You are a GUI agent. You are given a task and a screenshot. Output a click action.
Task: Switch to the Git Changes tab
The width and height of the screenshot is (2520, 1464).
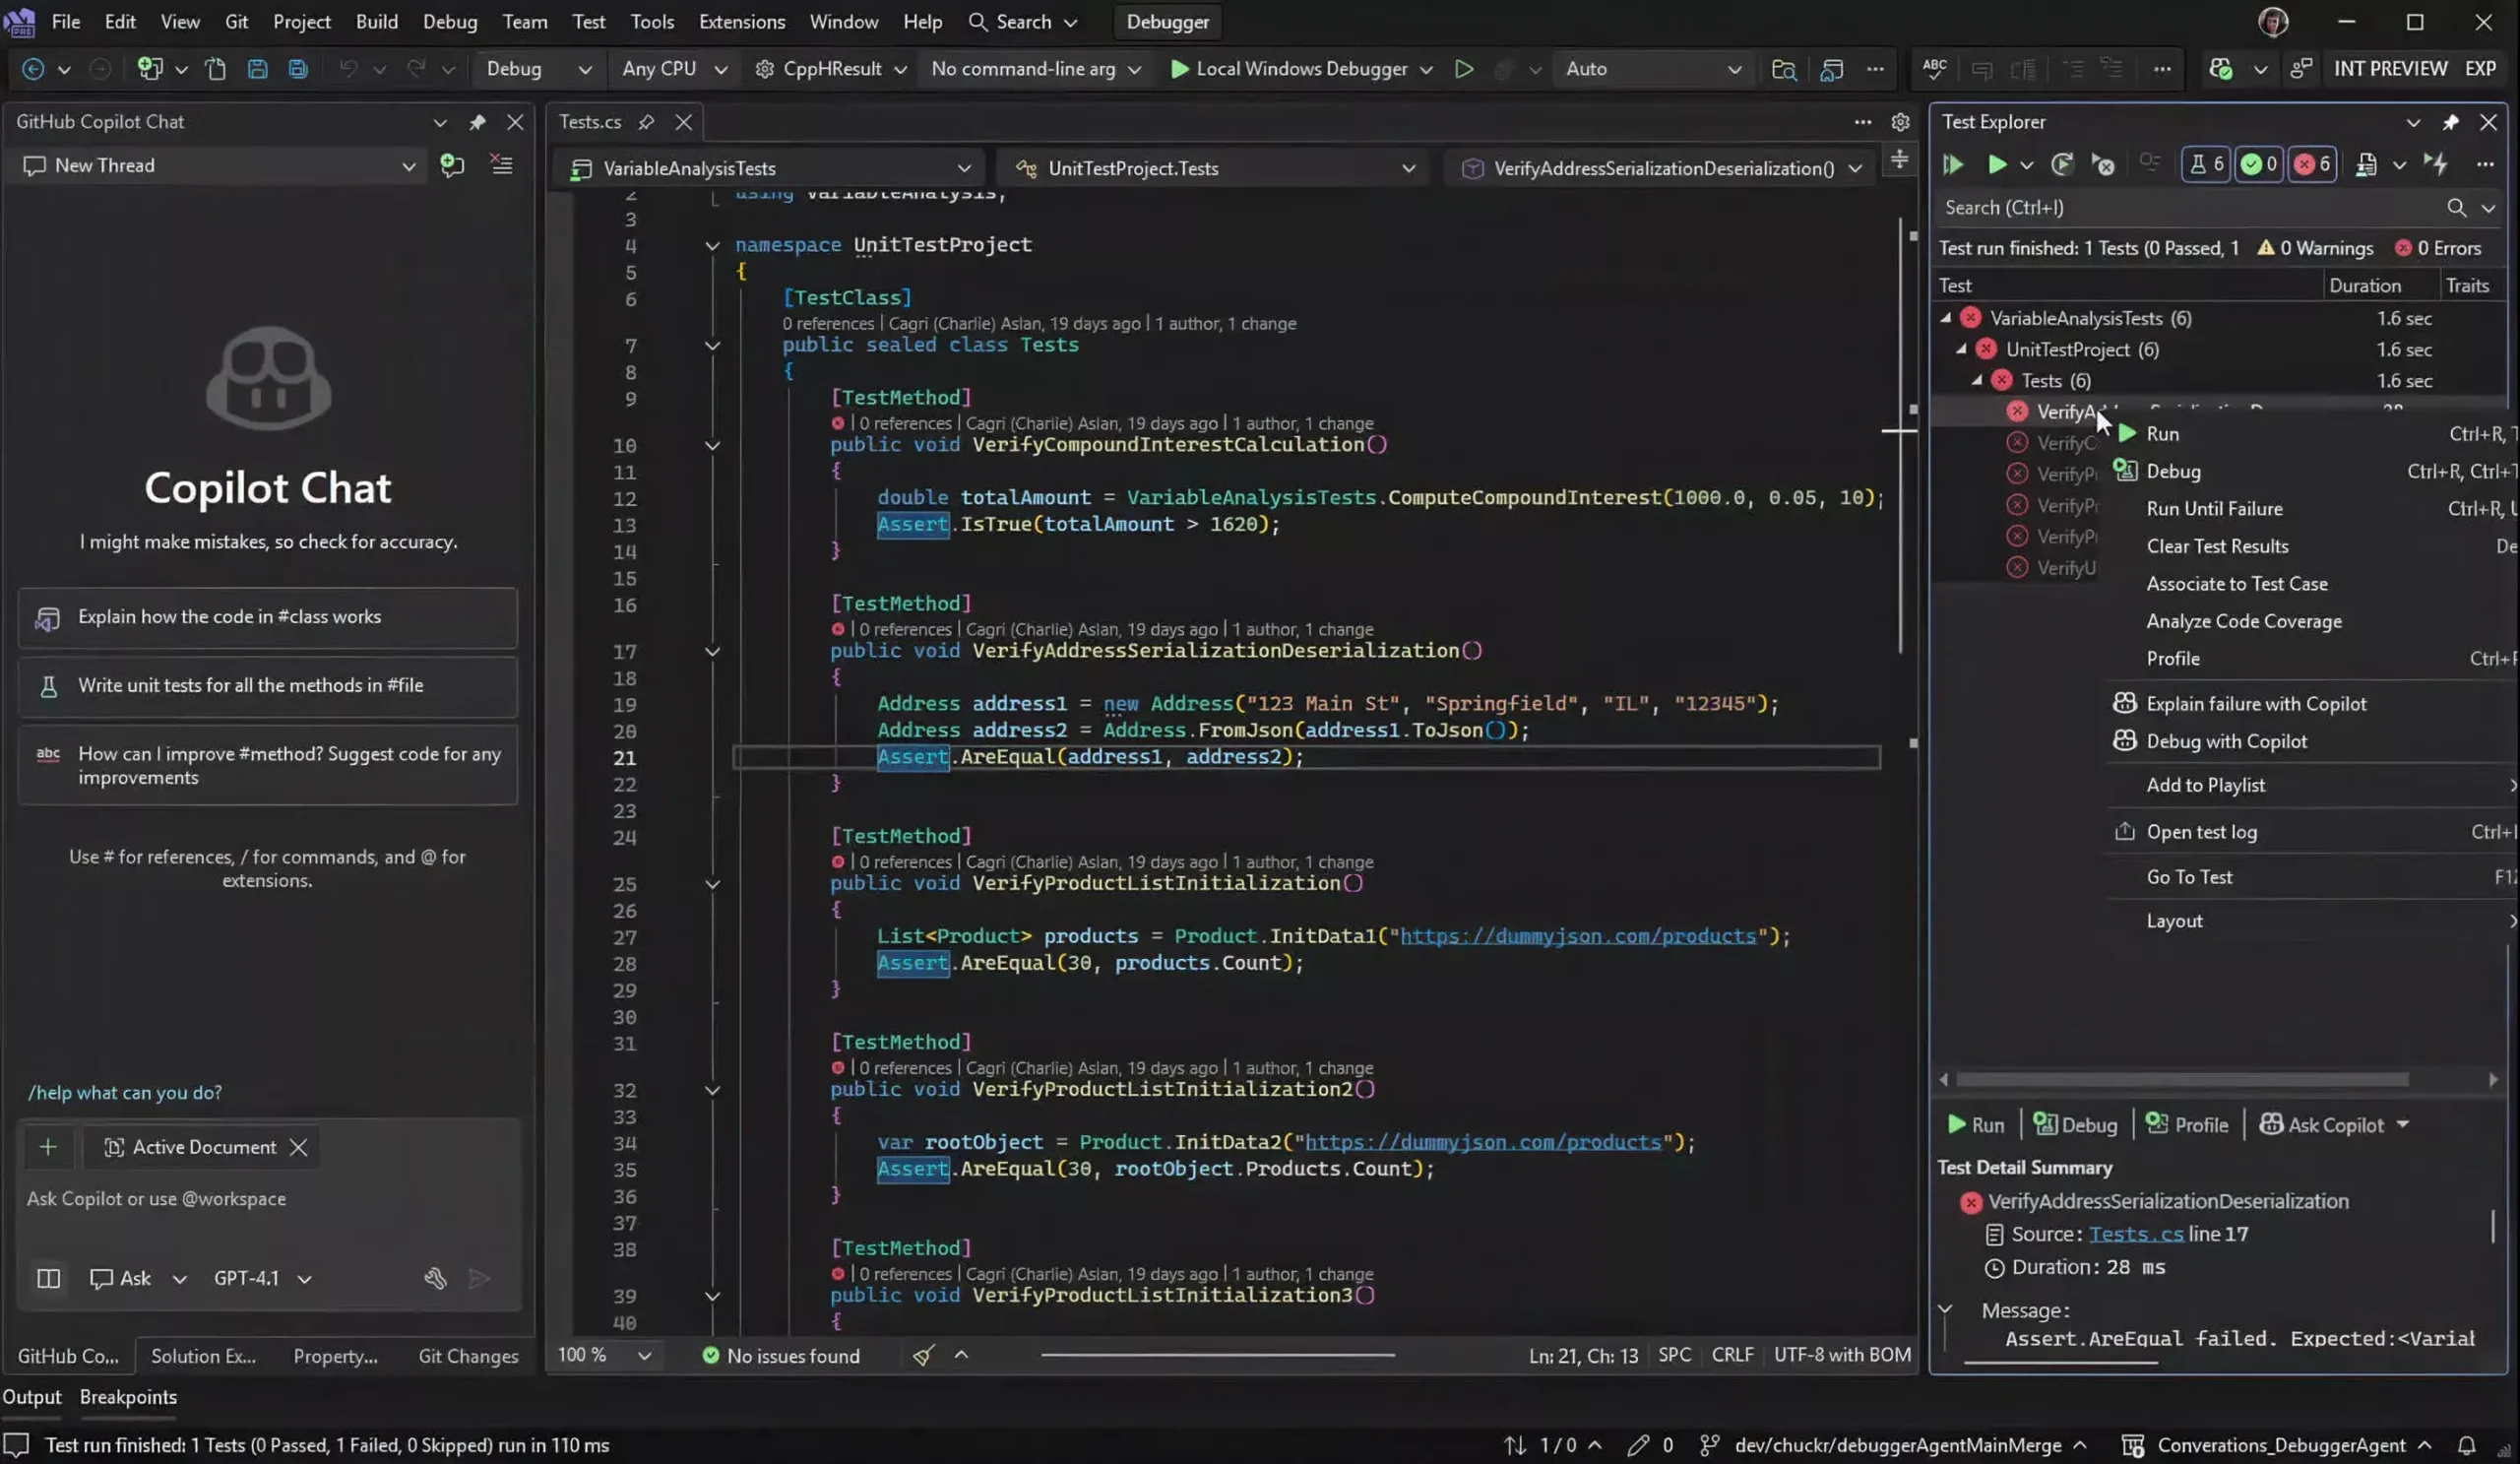tap(467, 1356)
